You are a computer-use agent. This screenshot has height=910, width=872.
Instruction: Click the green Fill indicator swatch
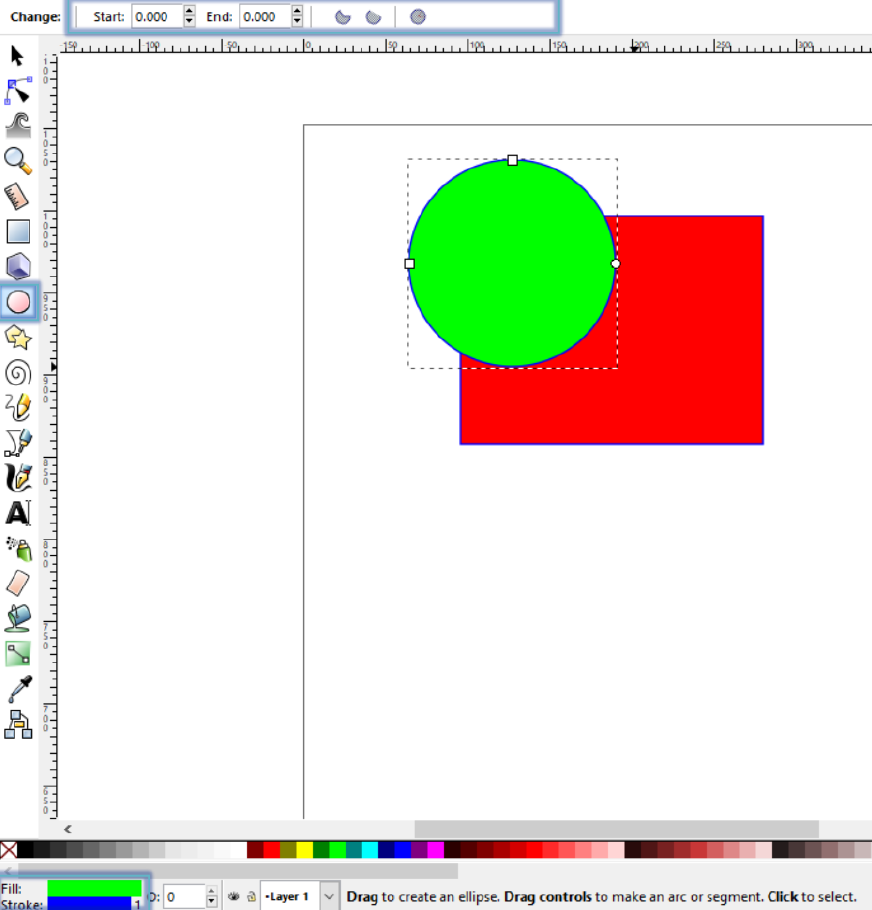tap(95, 888)
